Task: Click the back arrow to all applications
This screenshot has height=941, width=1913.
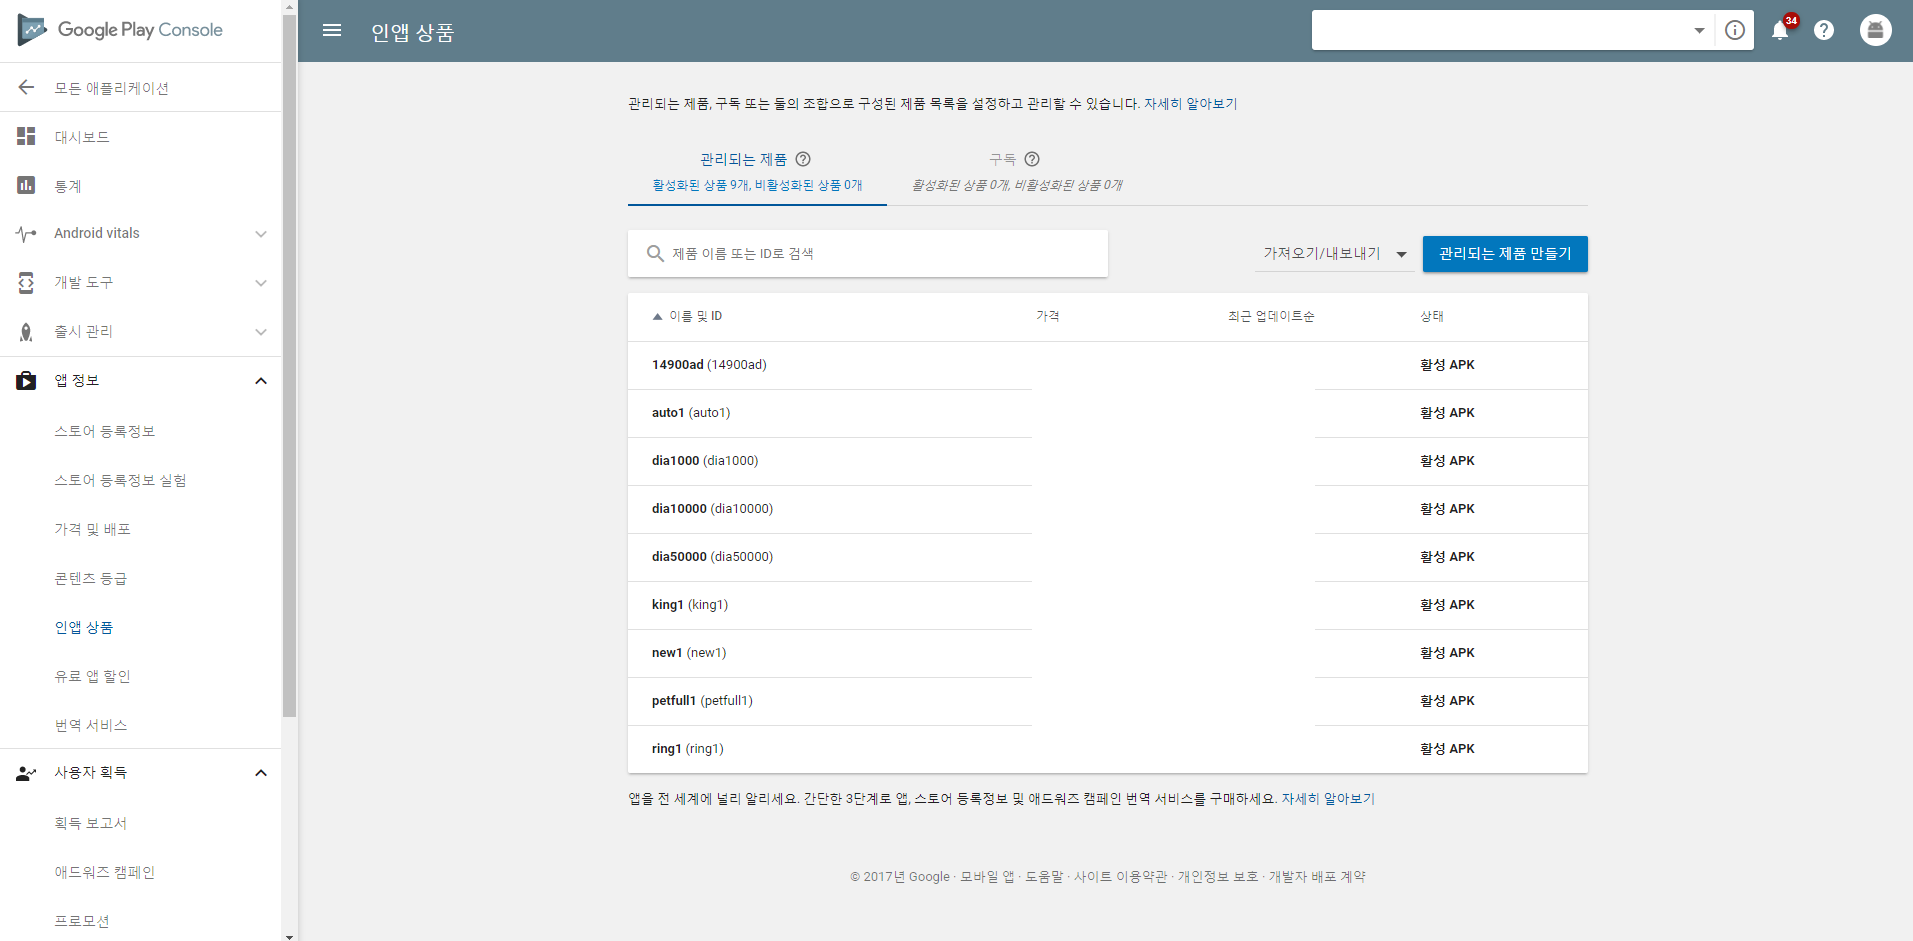Action: (x=26, y=88)
